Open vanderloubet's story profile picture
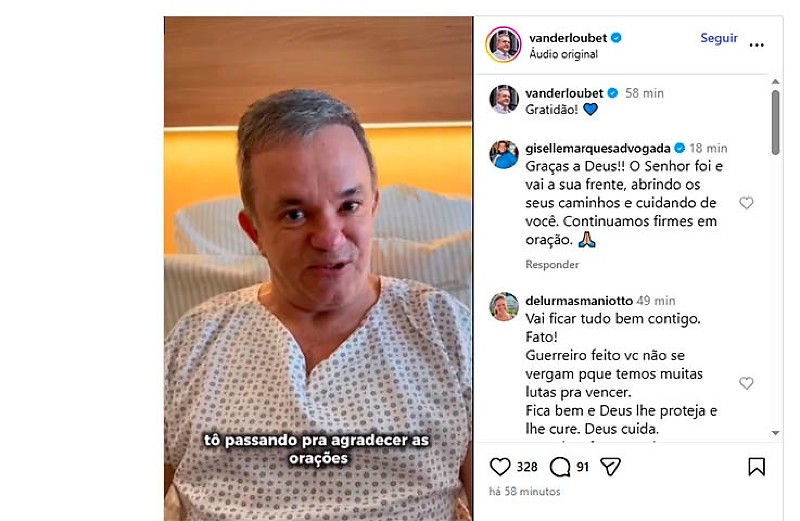The image size is (800, 521). 504,44
